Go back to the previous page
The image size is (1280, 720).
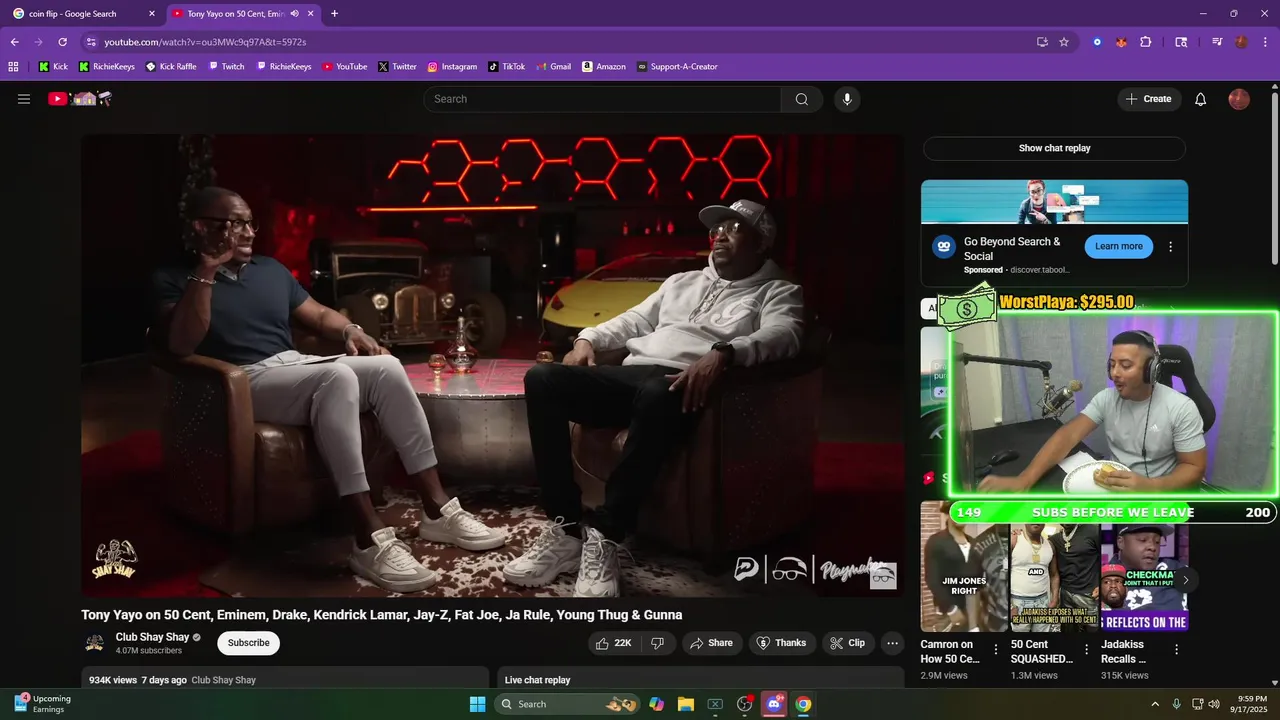point(15,42)
